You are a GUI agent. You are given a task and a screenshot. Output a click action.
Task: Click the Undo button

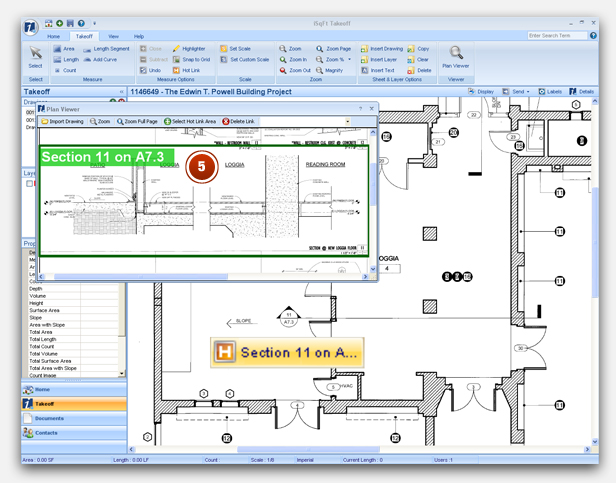[150, 70]
